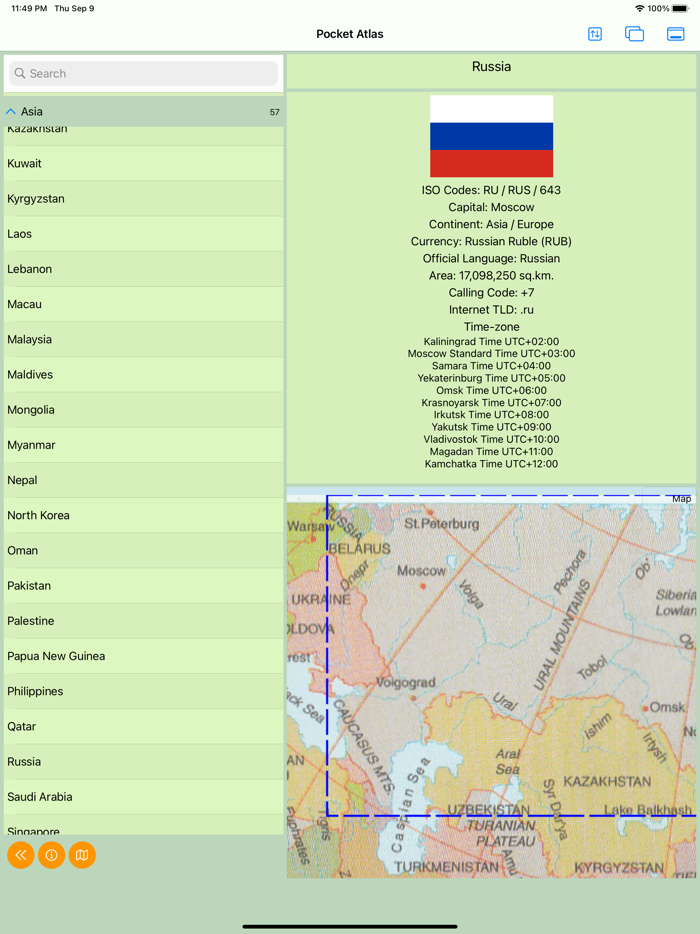
Task: Tap the Capital: Moscow line
Action: point(491,207)
